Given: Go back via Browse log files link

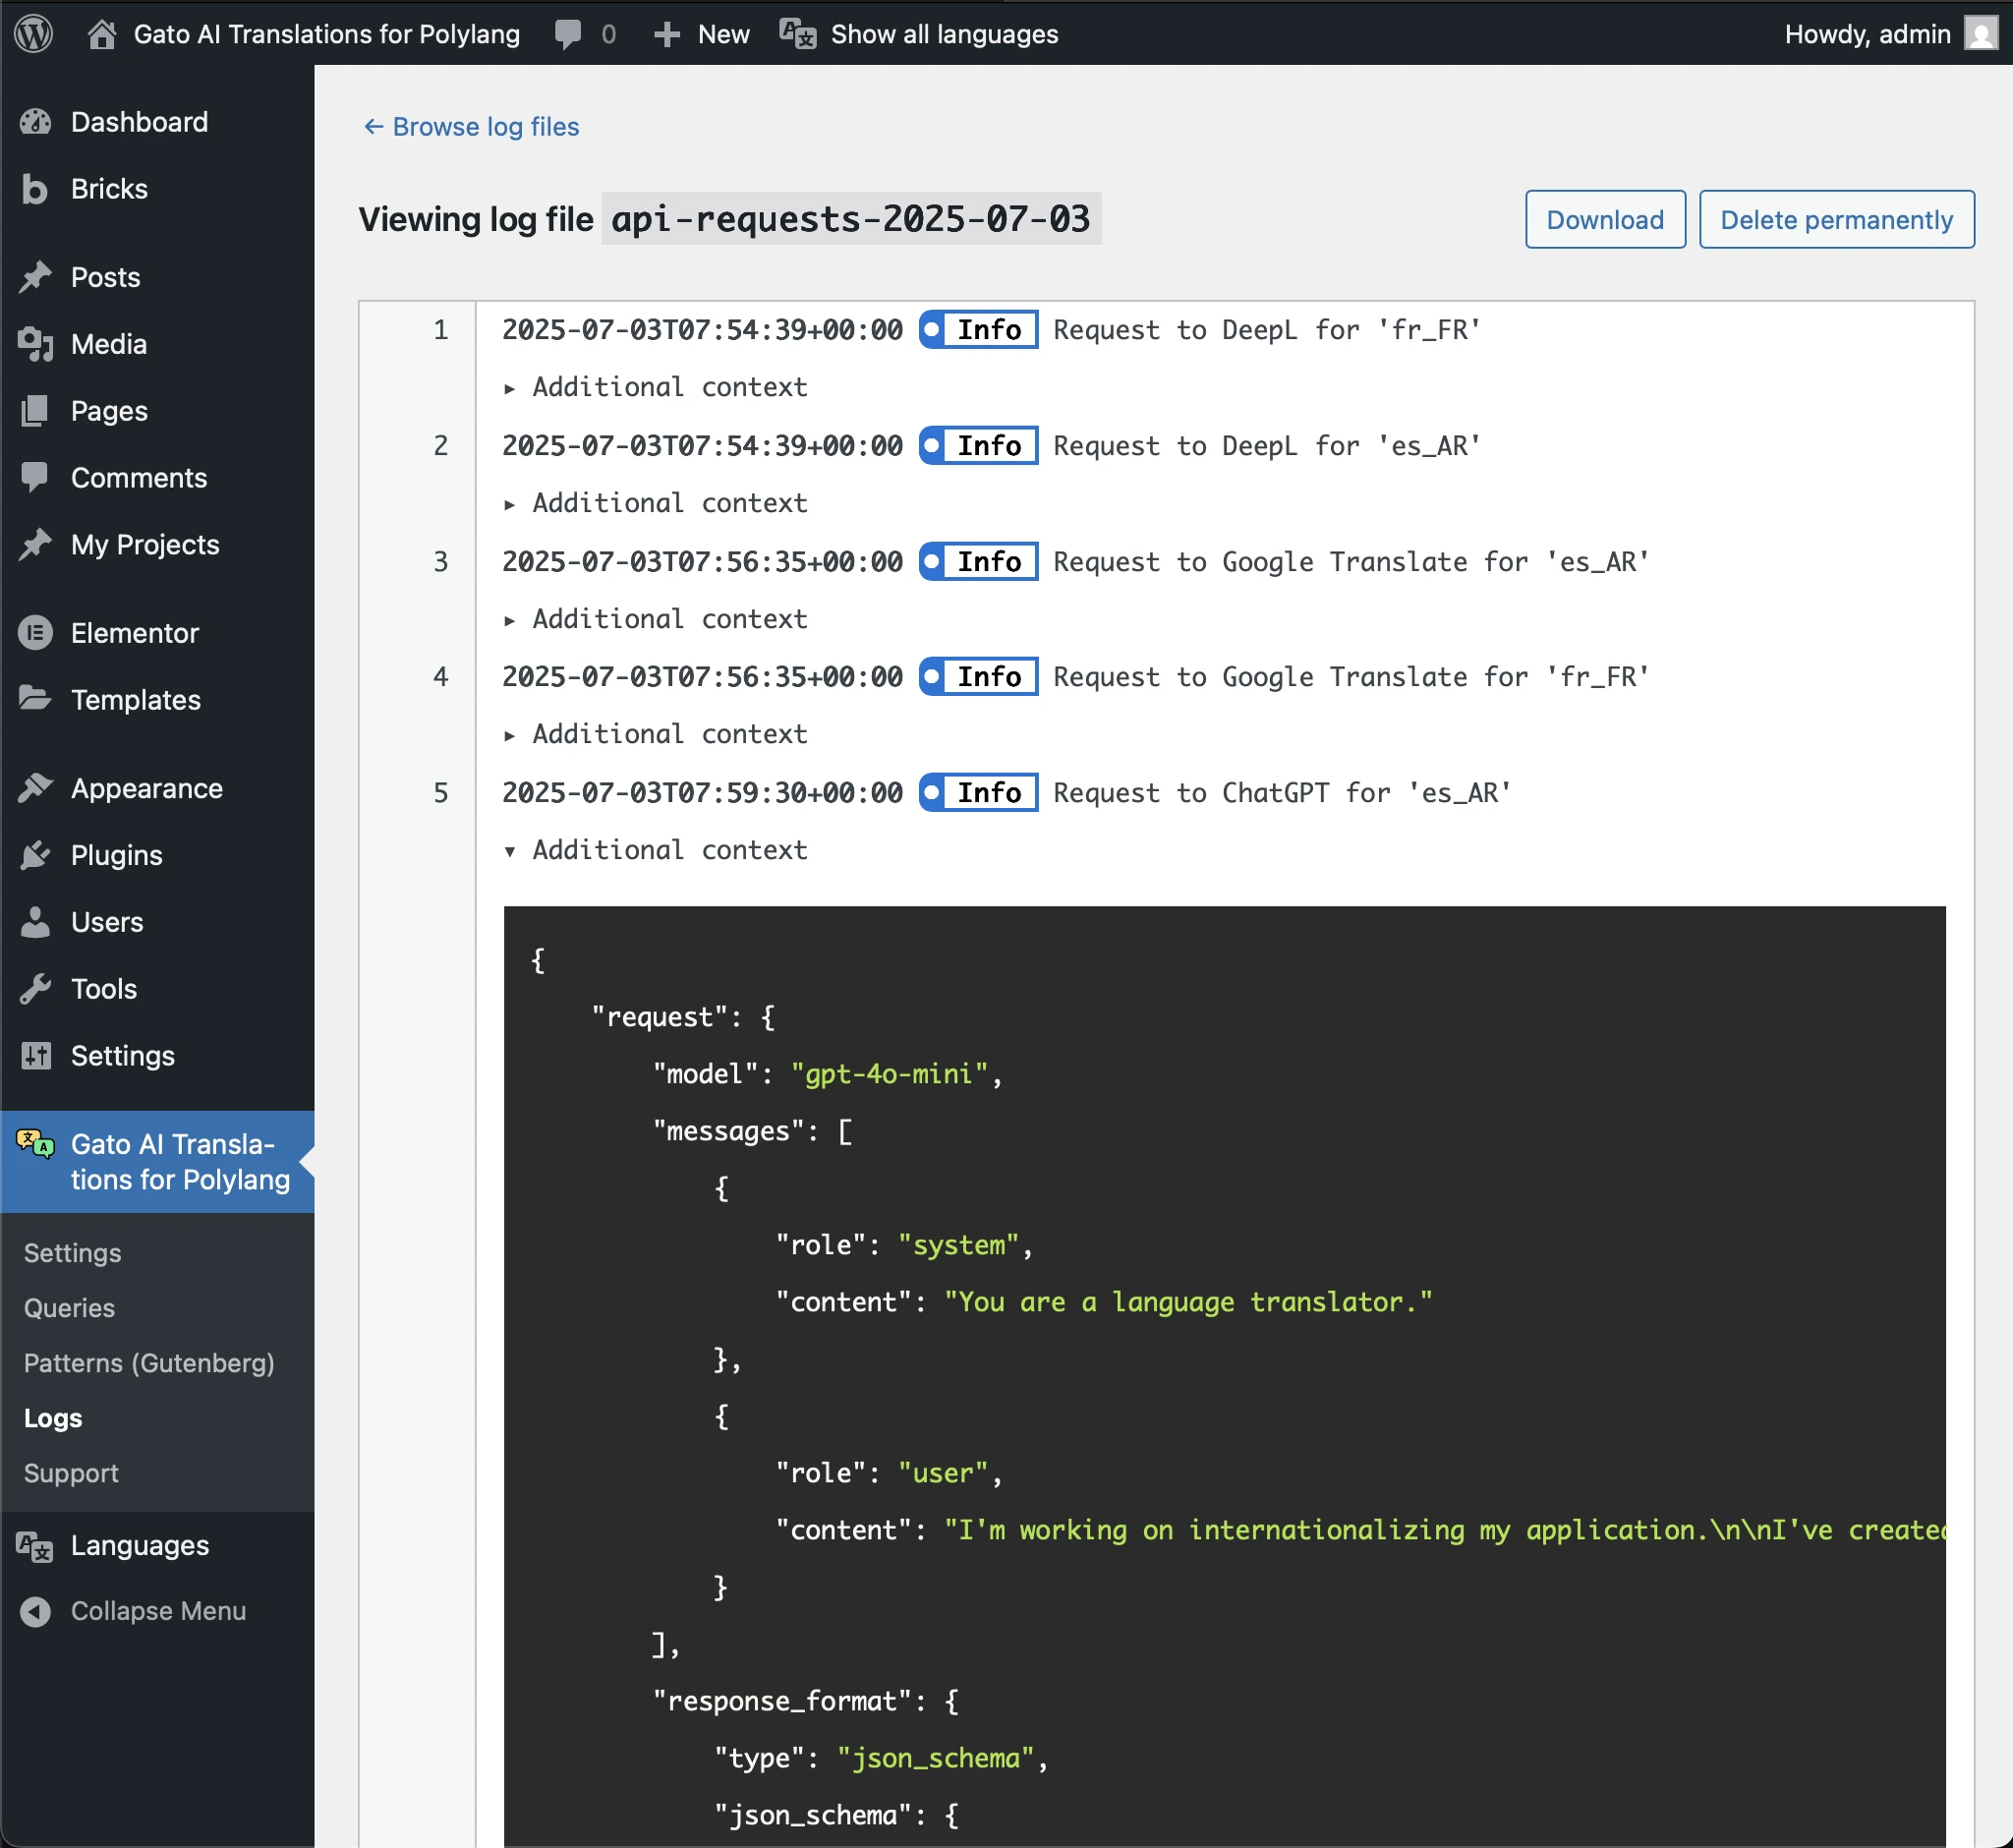Looking at the screenshot, I should pyautogui.click(x=470, y=126).
